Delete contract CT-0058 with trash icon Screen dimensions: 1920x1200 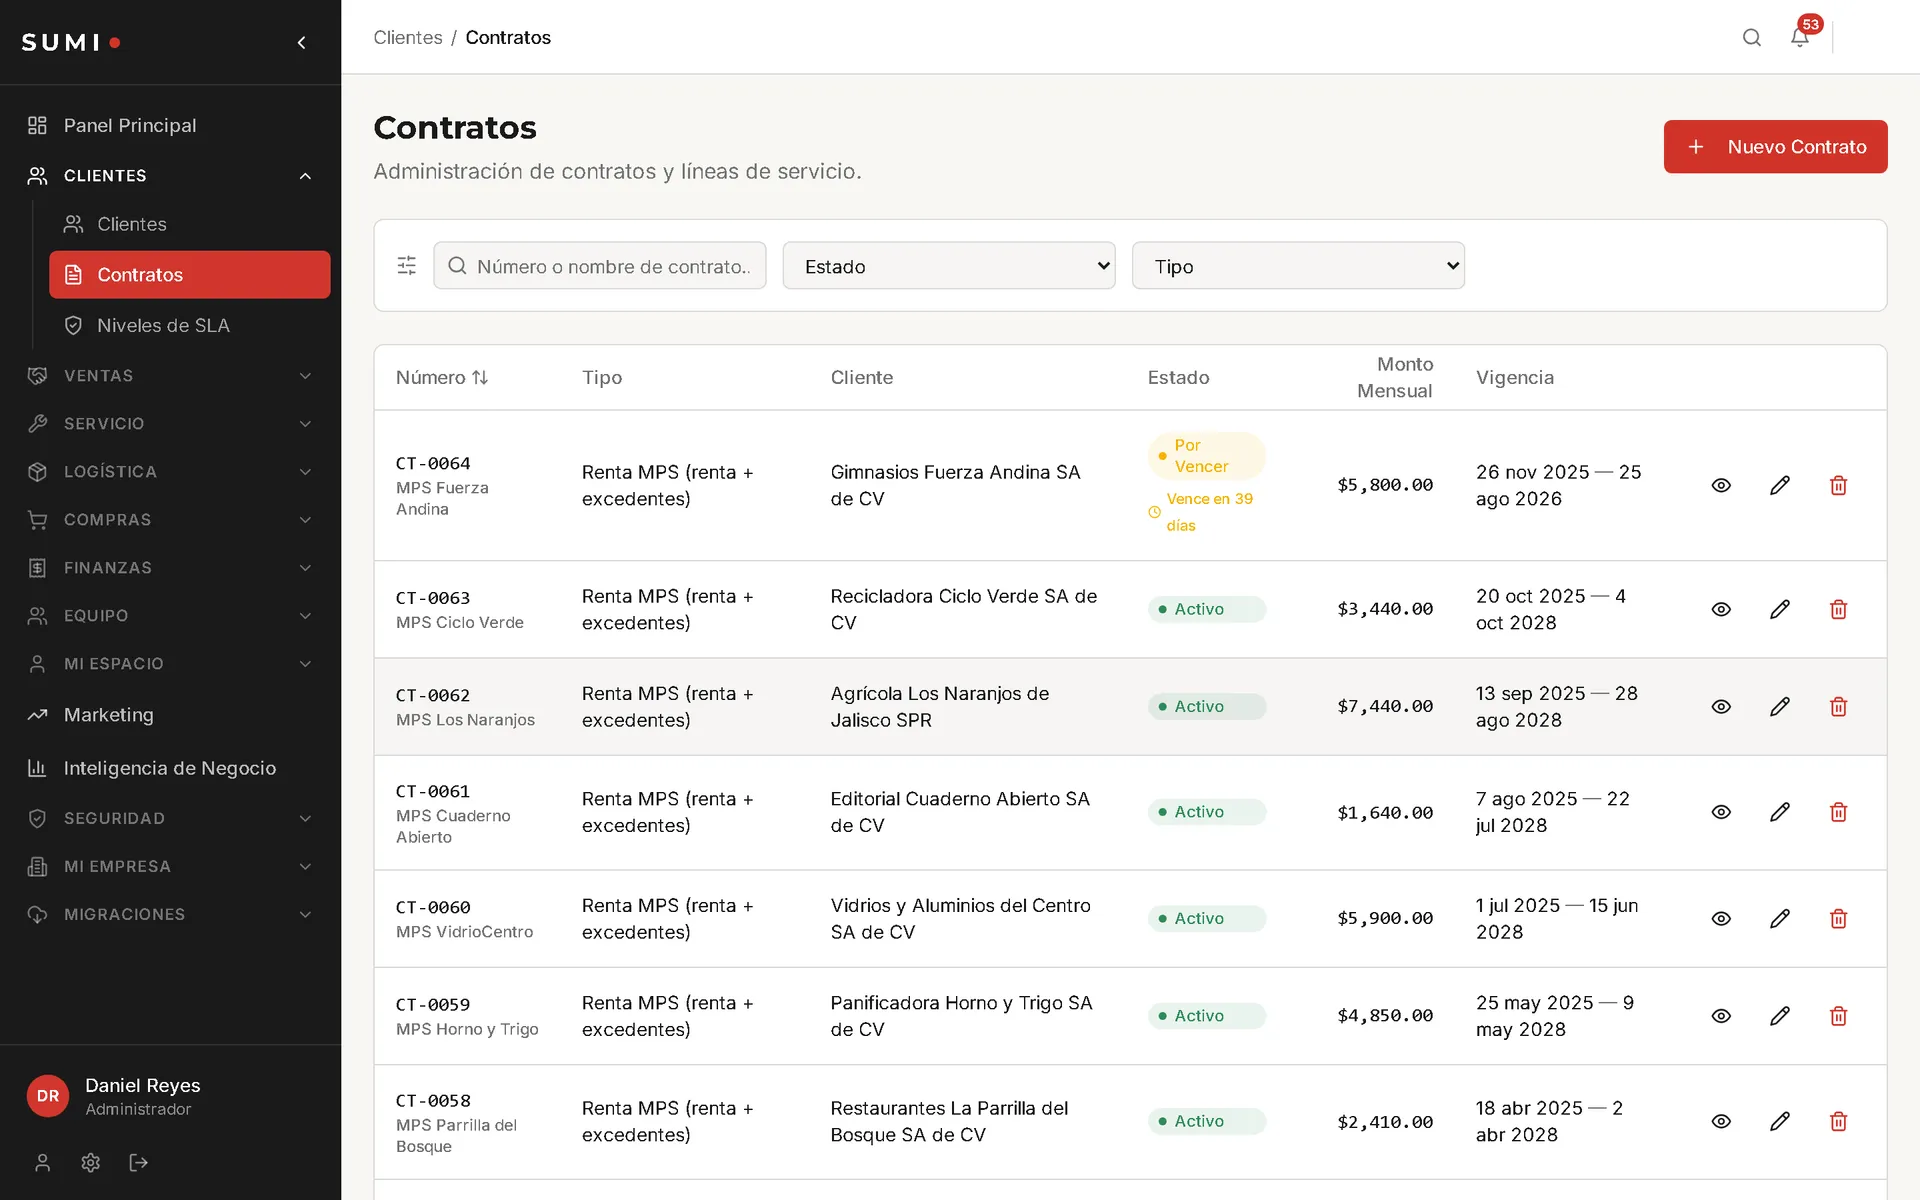pos(1838,1122)
